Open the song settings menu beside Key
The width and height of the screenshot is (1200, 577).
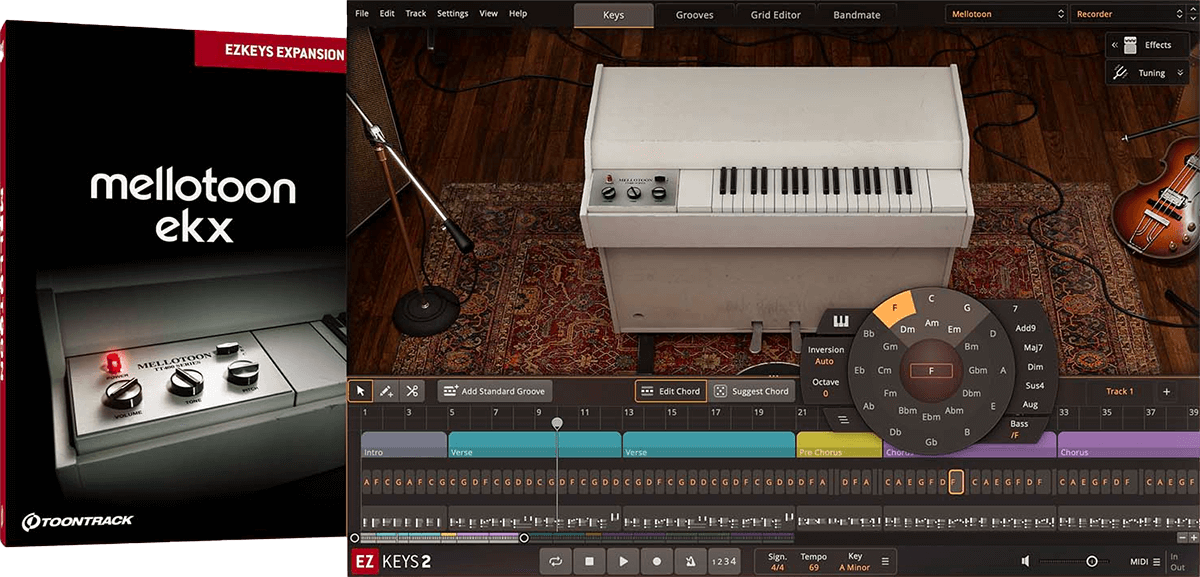pos(884,561)
